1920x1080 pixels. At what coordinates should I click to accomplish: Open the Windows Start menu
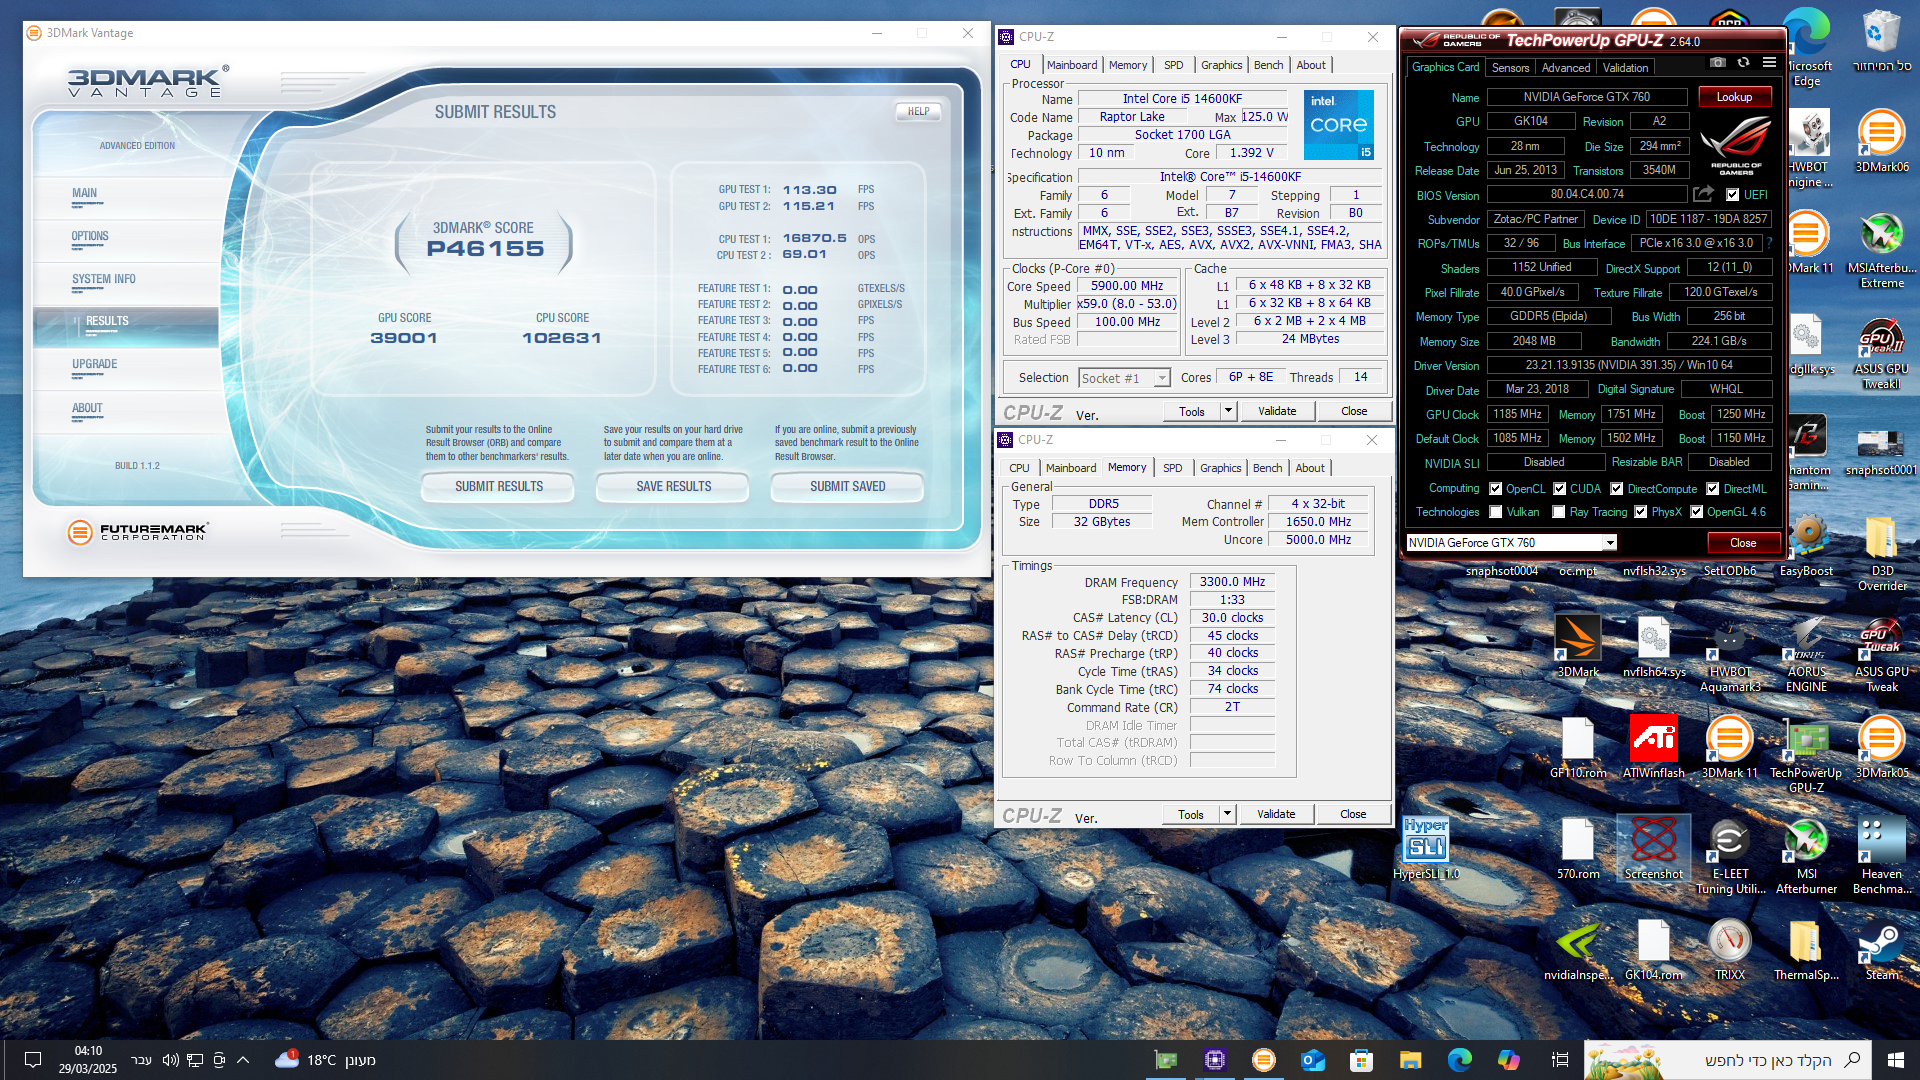pyautogui.click(x=1895, y=1060)
